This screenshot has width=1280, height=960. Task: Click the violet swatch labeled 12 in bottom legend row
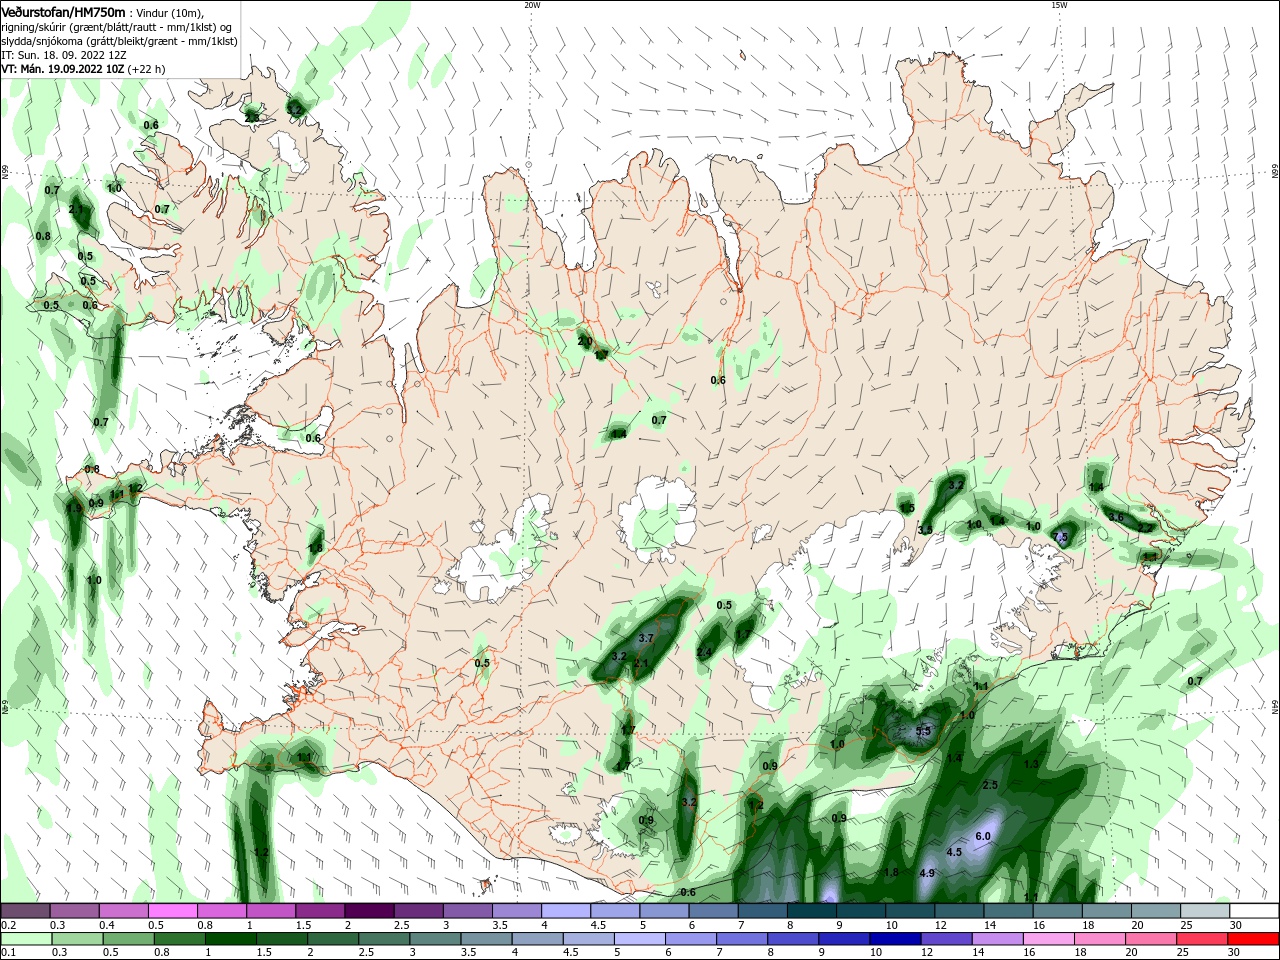click(945, 939)
